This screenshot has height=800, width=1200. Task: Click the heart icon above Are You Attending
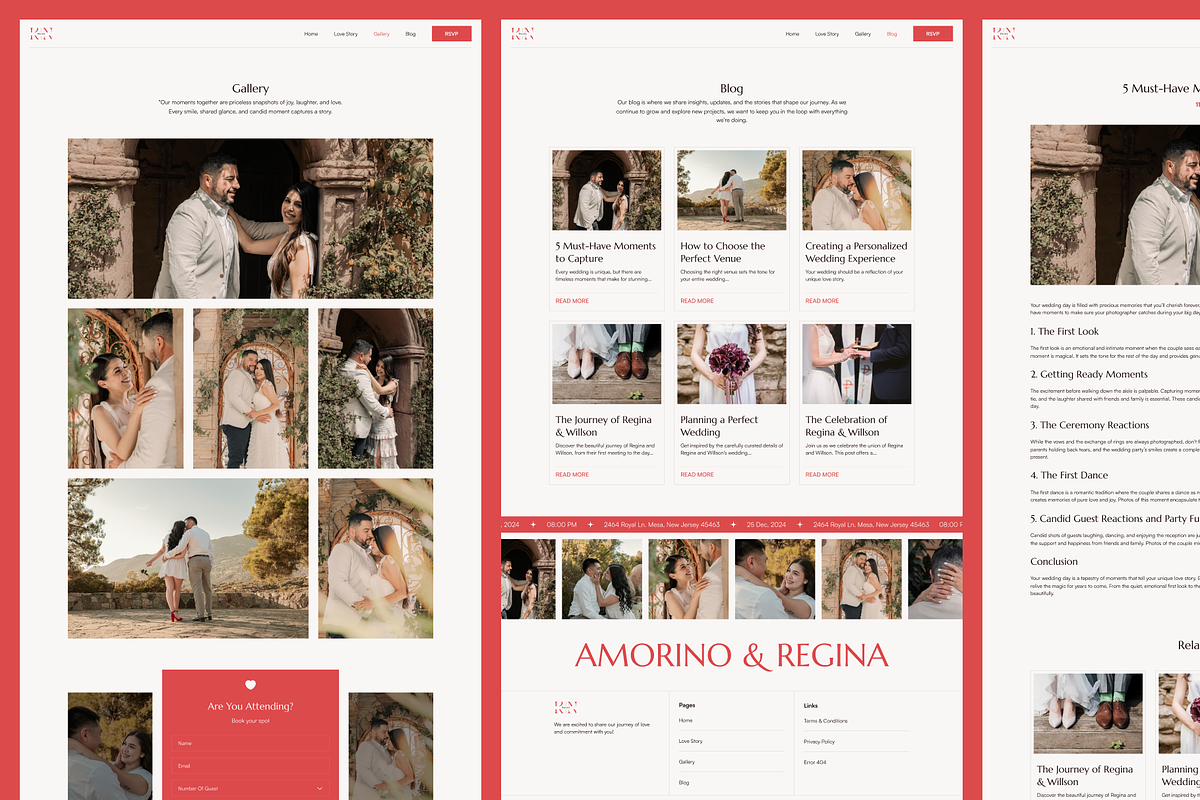pyautogui.click(x=250, y=685)
